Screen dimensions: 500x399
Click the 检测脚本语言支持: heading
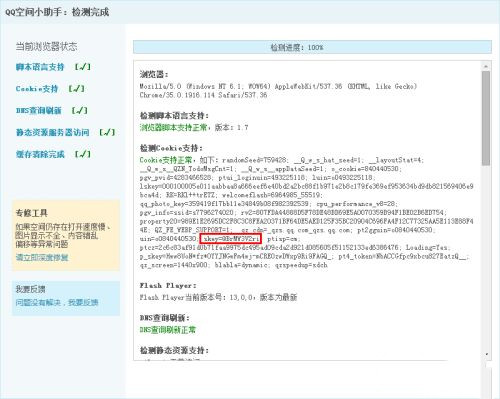coord(174,116)
